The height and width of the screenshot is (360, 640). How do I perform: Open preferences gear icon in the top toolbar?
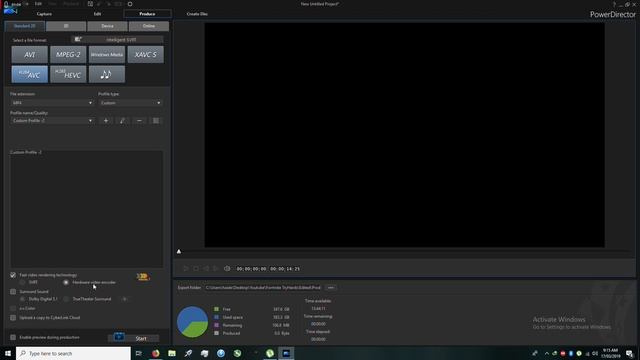[x=130, y=4]
